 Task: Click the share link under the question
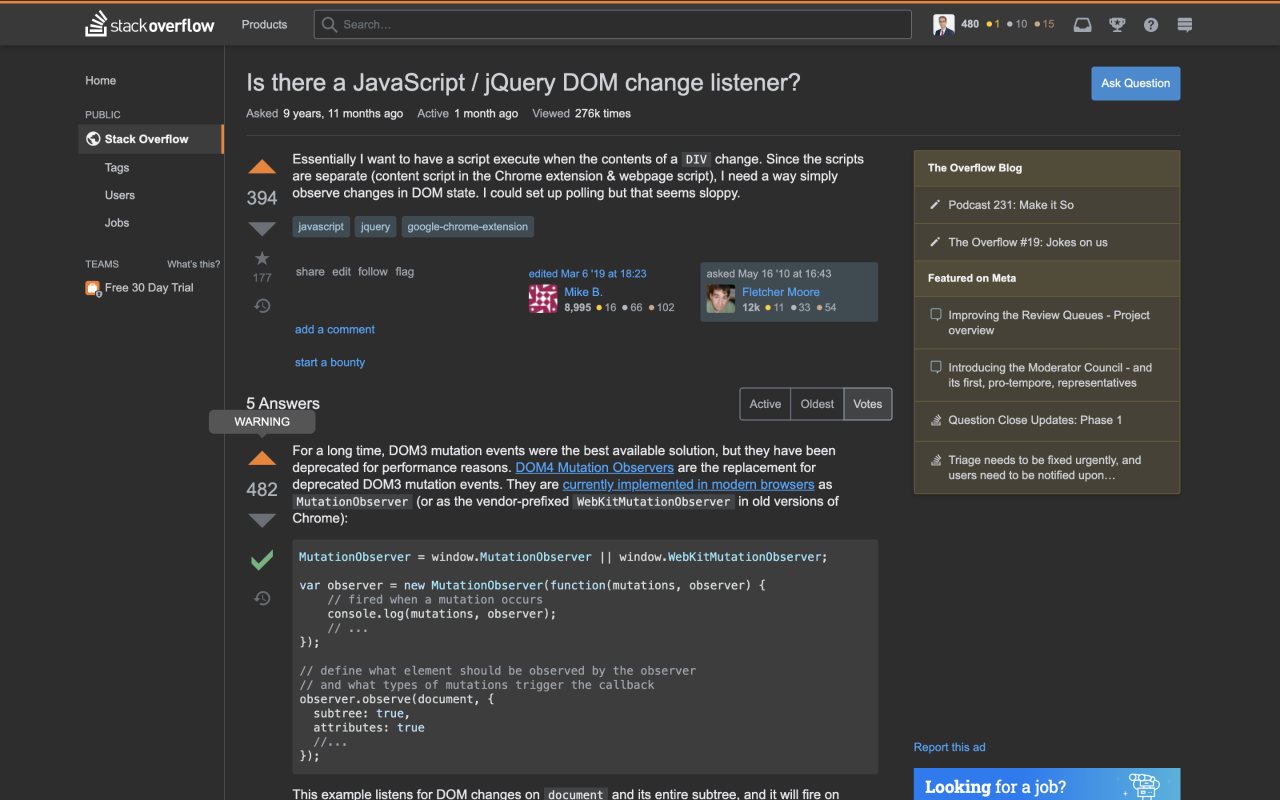click(x=310, y=272)
